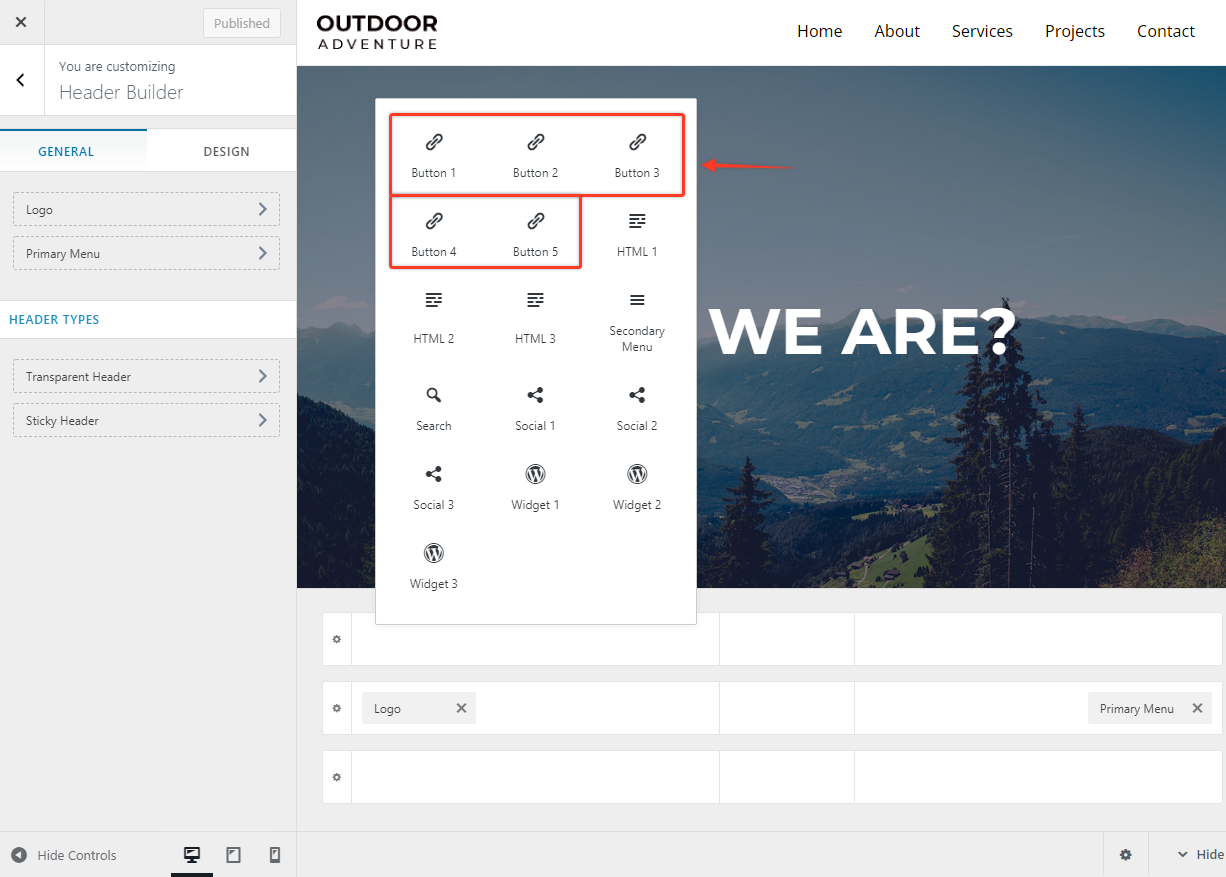
Task: Add the Button 5 element
Action: point(535,235)
